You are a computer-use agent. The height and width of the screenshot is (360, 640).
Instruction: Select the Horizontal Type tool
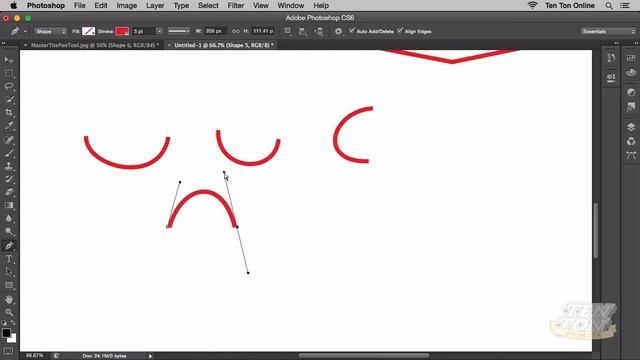click(9, 259)
